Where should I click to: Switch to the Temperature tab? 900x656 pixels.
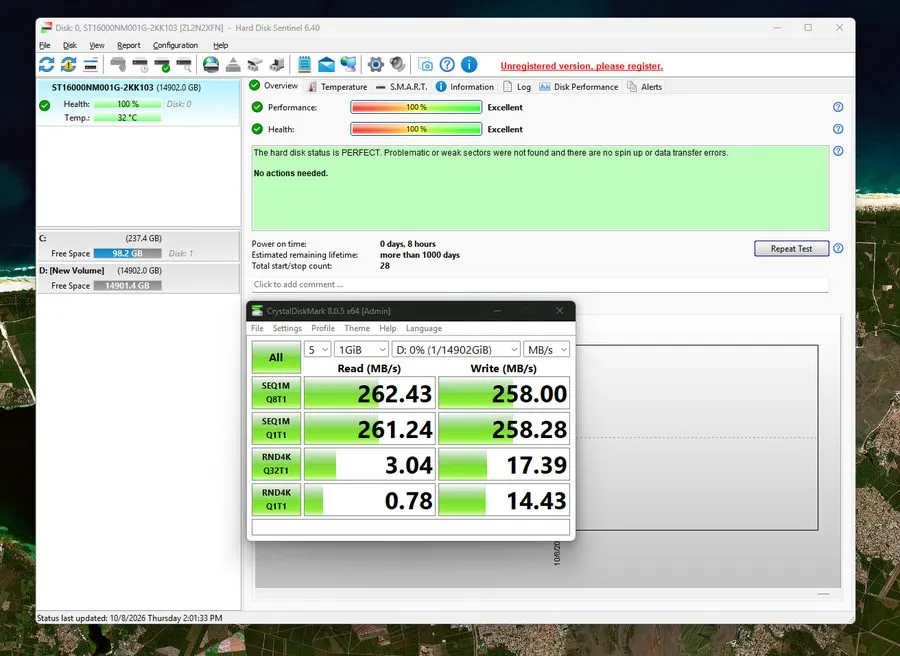coord(338,87)
